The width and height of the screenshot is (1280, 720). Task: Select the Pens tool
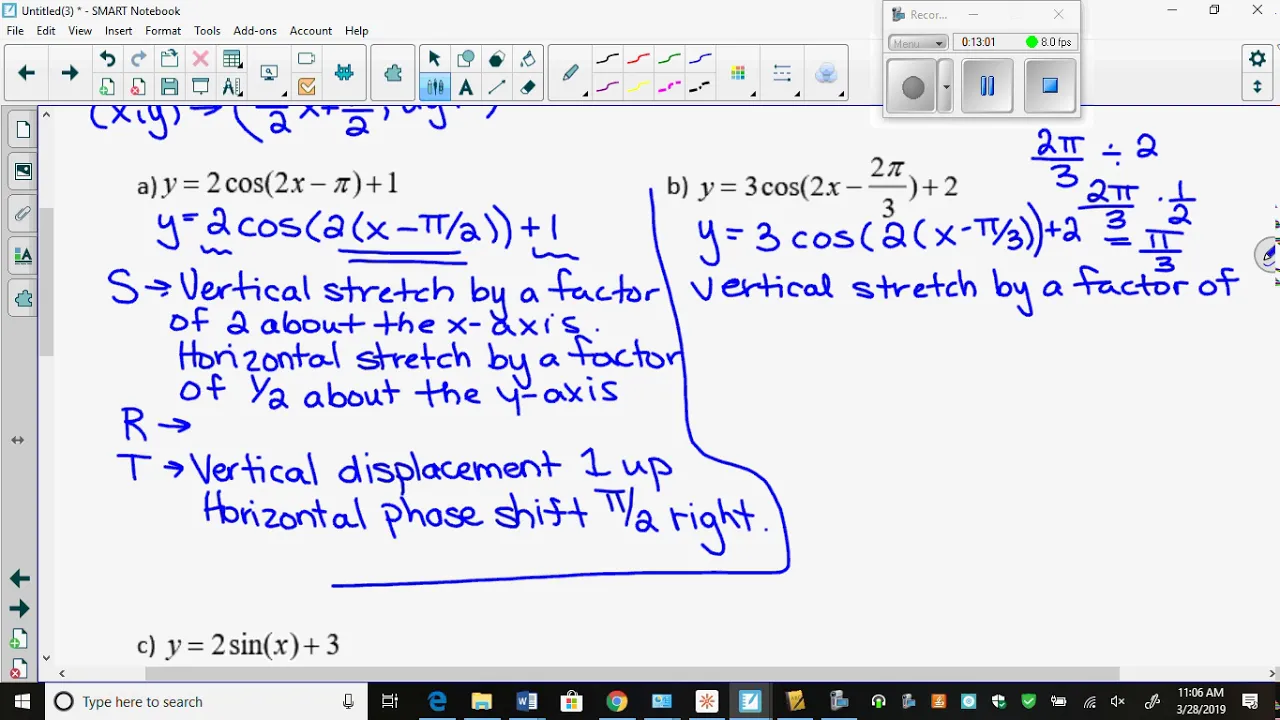[x=434, y=87]
